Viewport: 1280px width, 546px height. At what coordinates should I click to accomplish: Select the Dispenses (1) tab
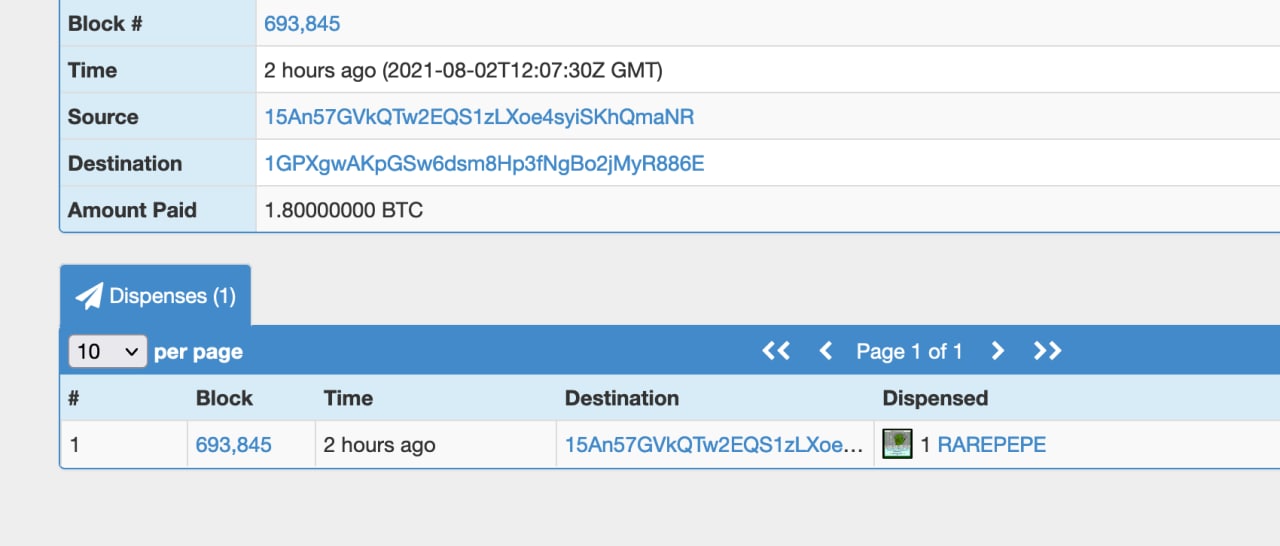155,295
